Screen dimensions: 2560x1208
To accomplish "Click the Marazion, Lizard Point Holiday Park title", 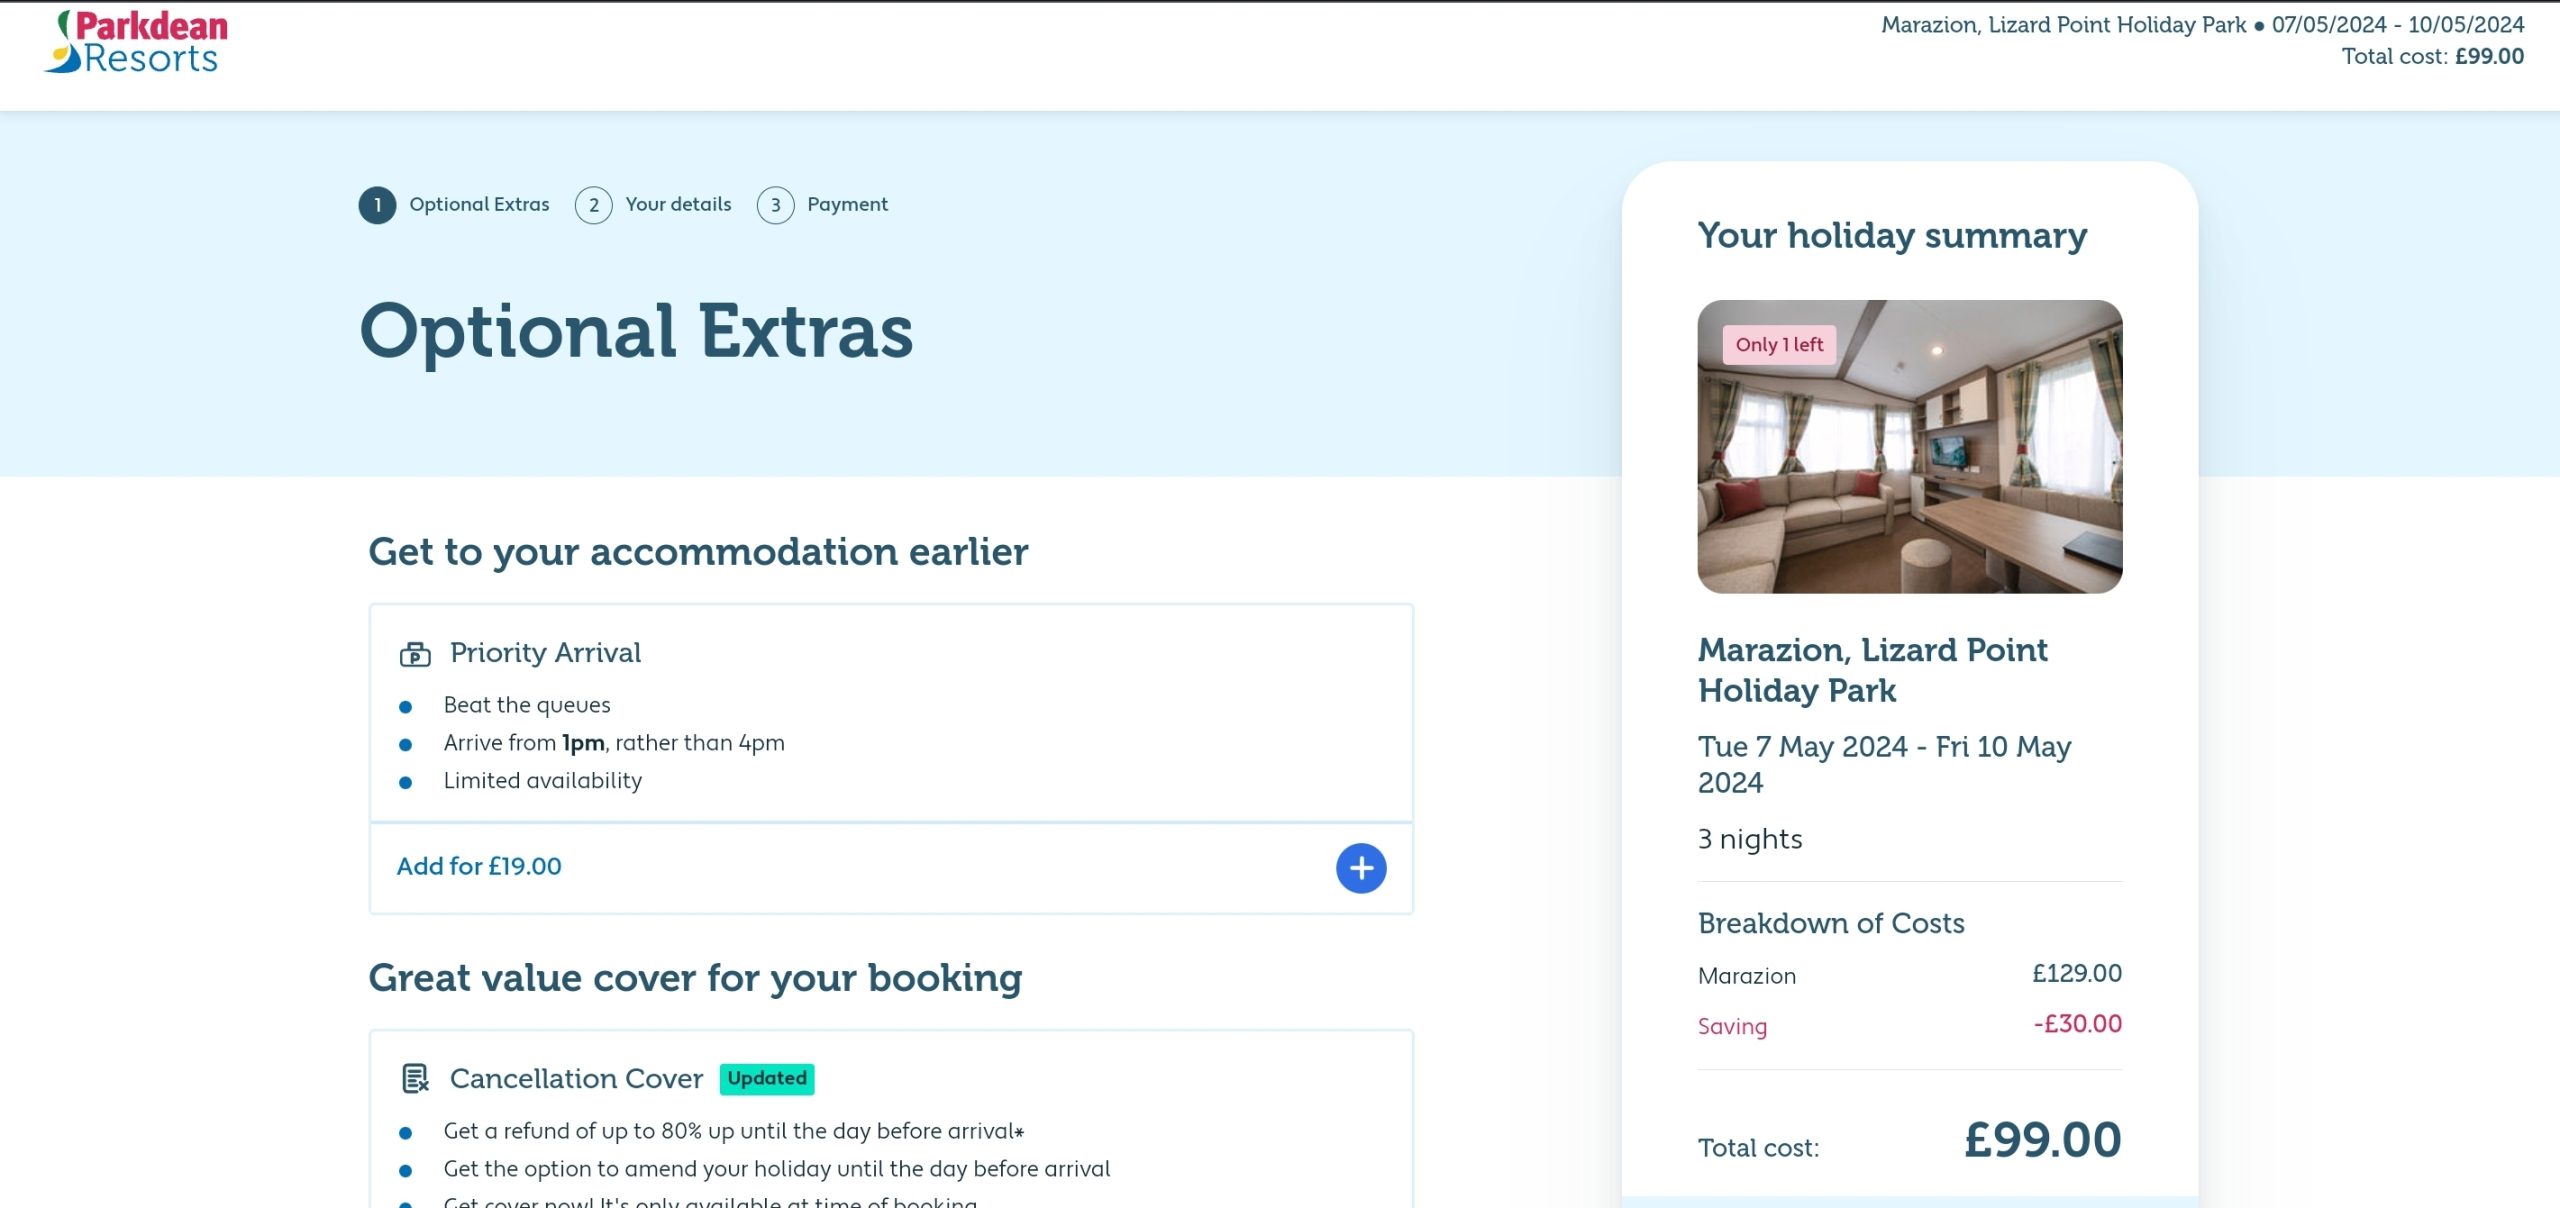I will click(x=1872, y=670).
